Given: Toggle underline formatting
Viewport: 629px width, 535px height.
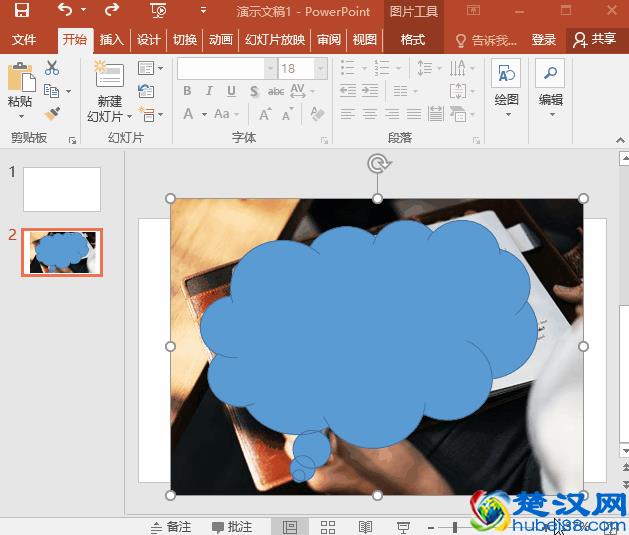Looking at the screenshot, I should click(231, 91).
